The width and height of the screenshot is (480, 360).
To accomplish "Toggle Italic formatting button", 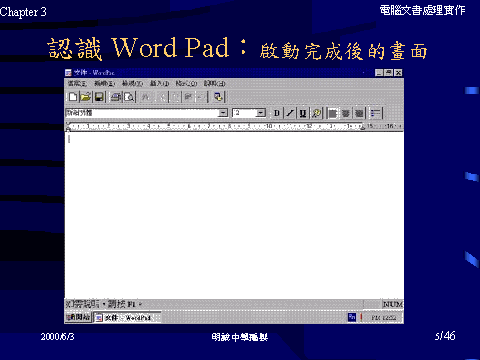I will point(290,113).
